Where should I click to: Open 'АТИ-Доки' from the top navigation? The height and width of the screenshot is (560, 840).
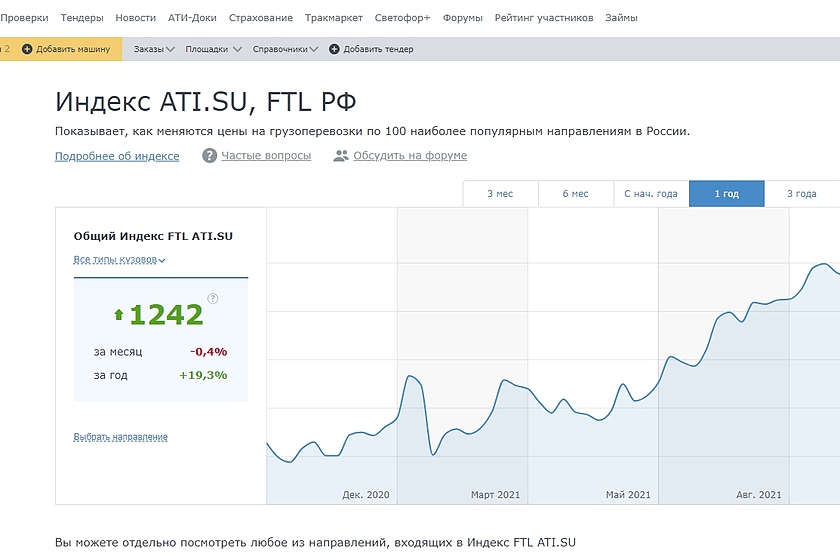coord(192,18)
